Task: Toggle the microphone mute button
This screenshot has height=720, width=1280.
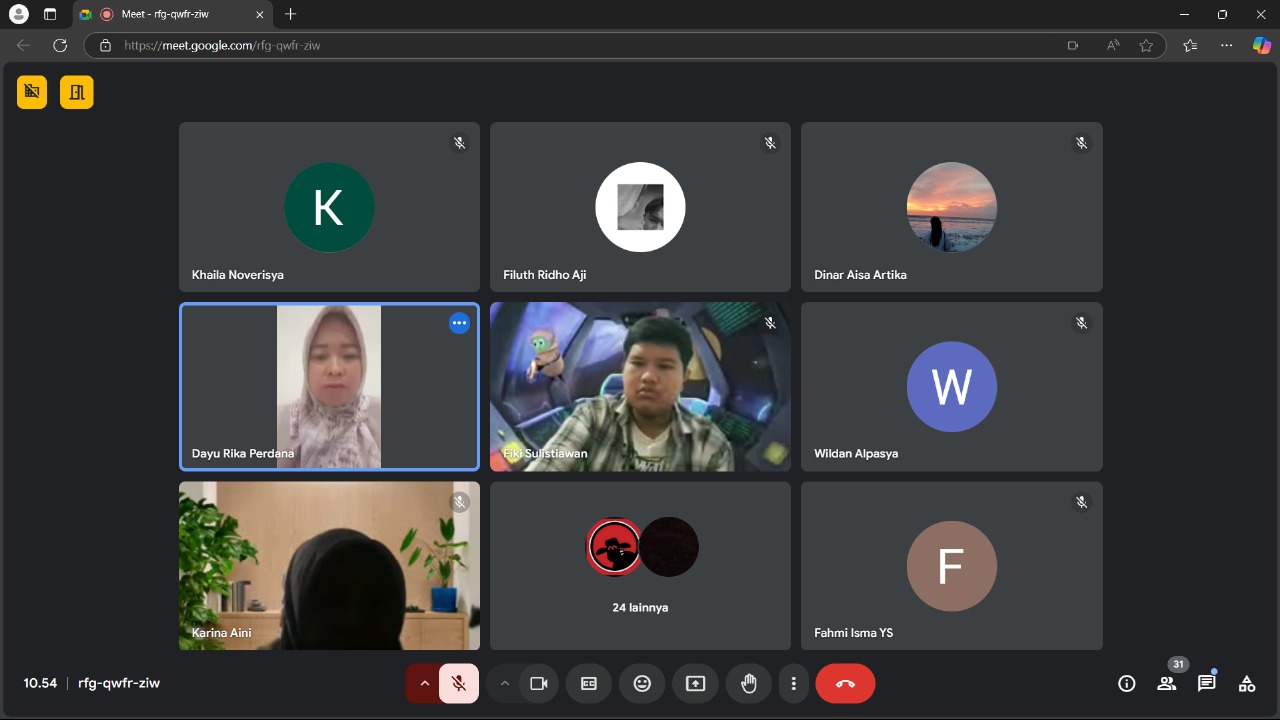Action: point(459,684)
